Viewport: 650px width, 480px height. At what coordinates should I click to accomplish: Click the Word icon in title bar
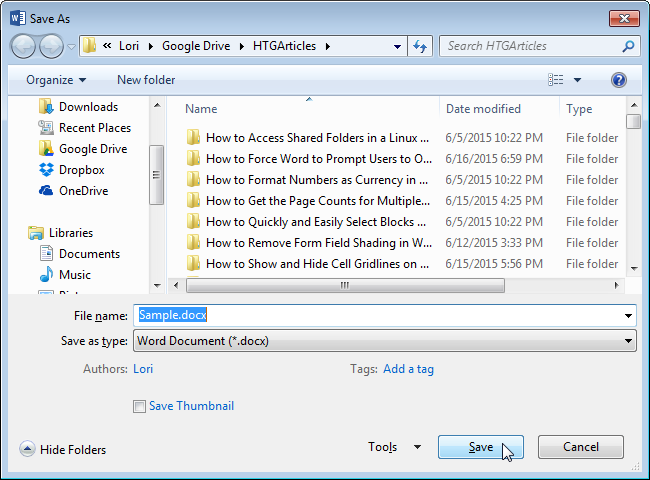coord(18,18)
